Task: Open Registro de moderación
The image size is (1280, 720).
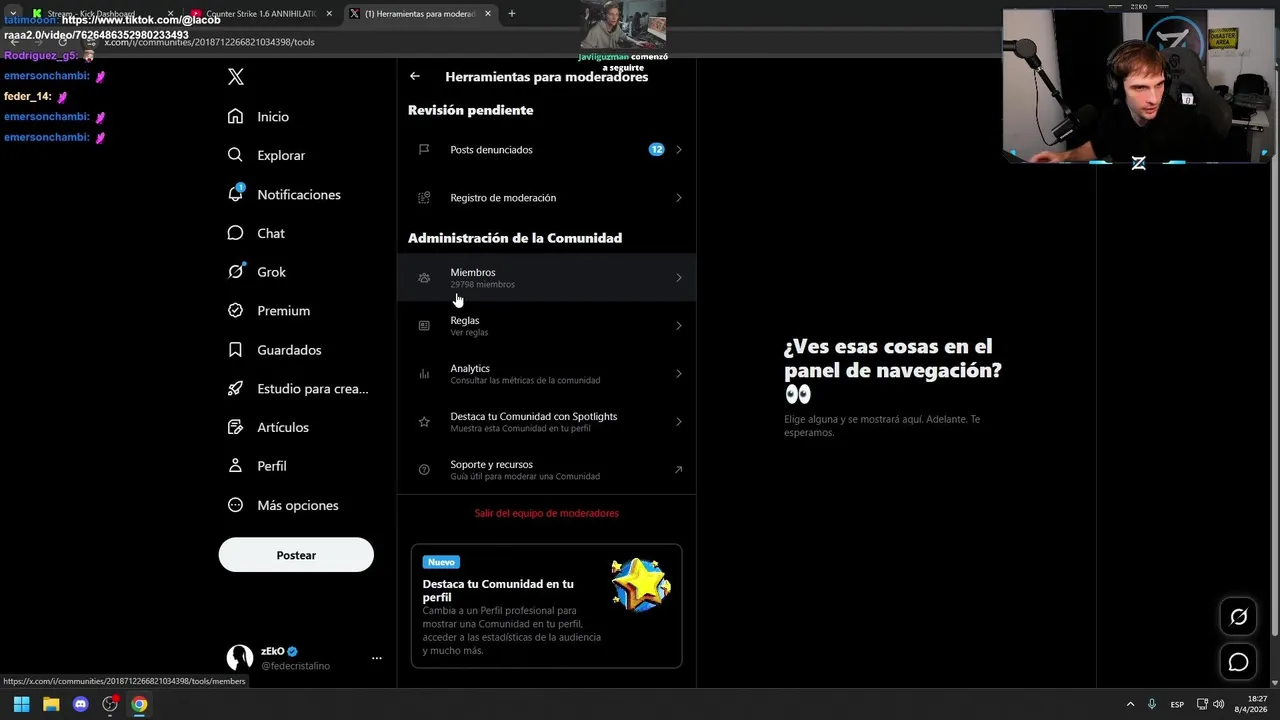Action: (x=546, y=198)
